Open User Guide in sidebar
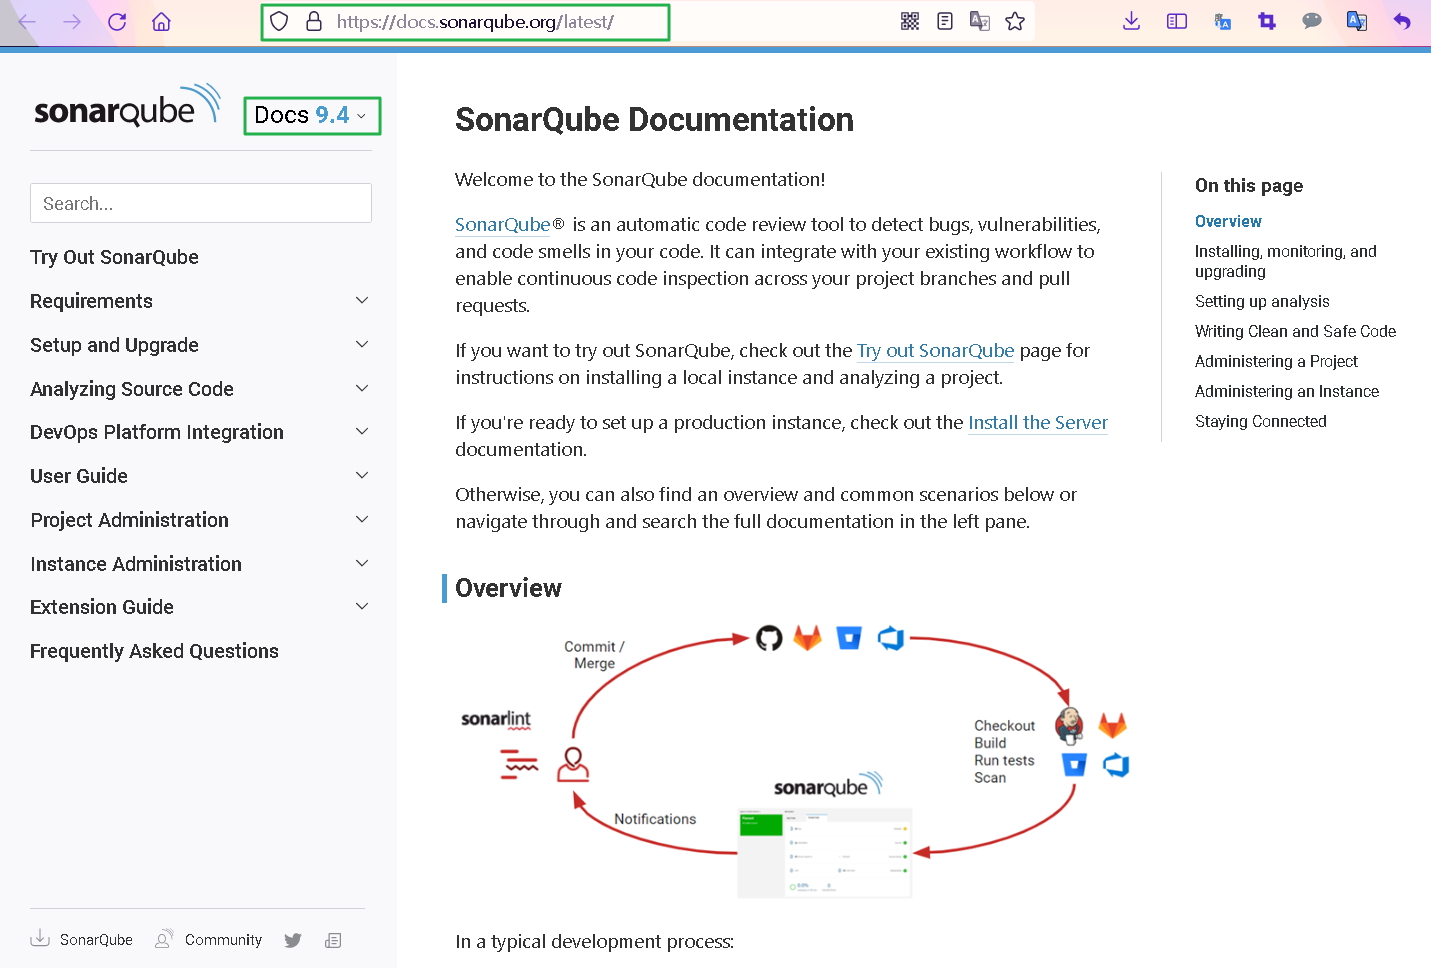Image resolution: width=1431 pixels, height=968 pixels. pyautogui.click(x=79, y=476)
